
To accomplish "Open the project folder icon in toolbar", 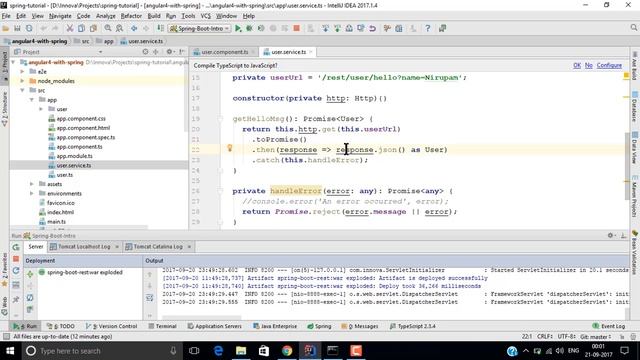I will [5, 28].
